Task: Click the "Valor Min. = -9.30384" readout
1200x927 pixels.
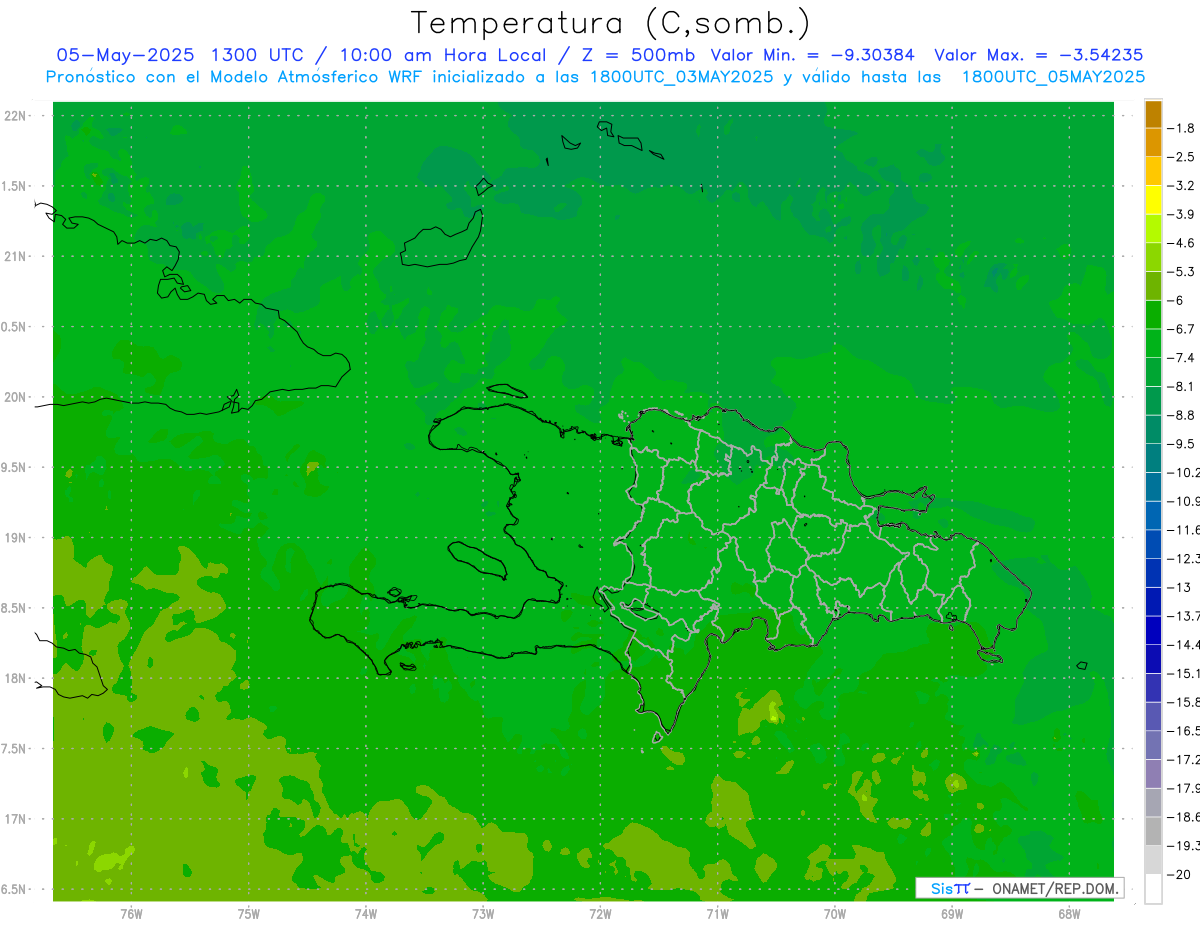Action: pyautogui.click(x=812, y=55)
